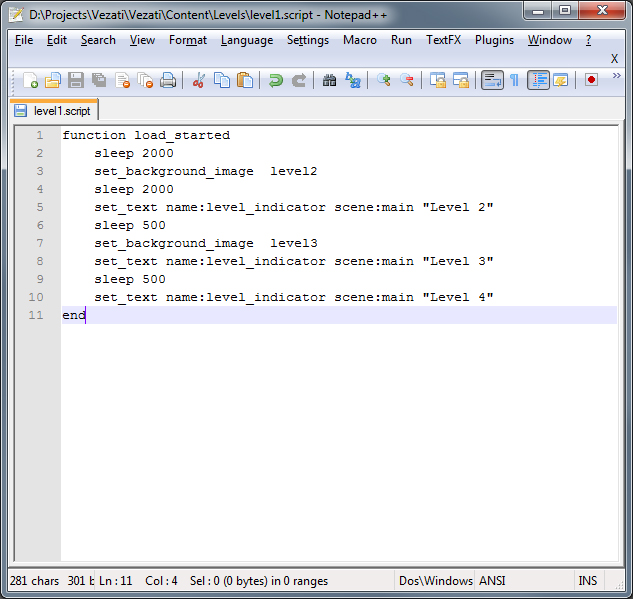Toggle indent guide toolbar button
The width and height of the screenshot is (633, 599).
click(x=538, y=80)
